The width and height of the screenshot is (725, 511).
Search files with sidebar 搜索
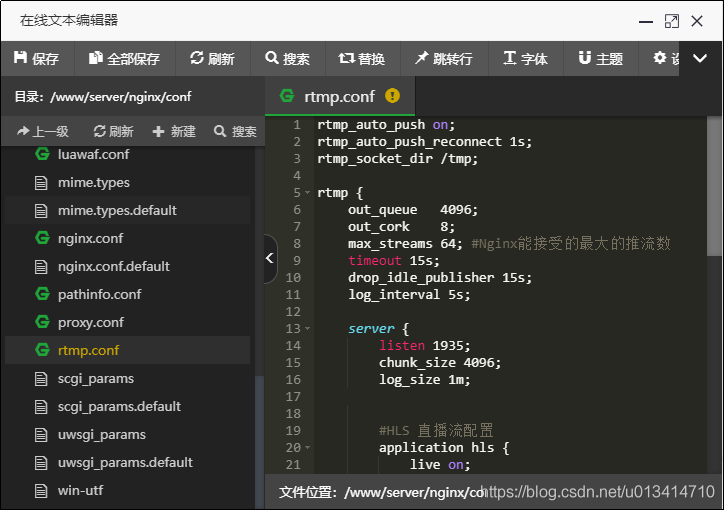click(235, 131)
